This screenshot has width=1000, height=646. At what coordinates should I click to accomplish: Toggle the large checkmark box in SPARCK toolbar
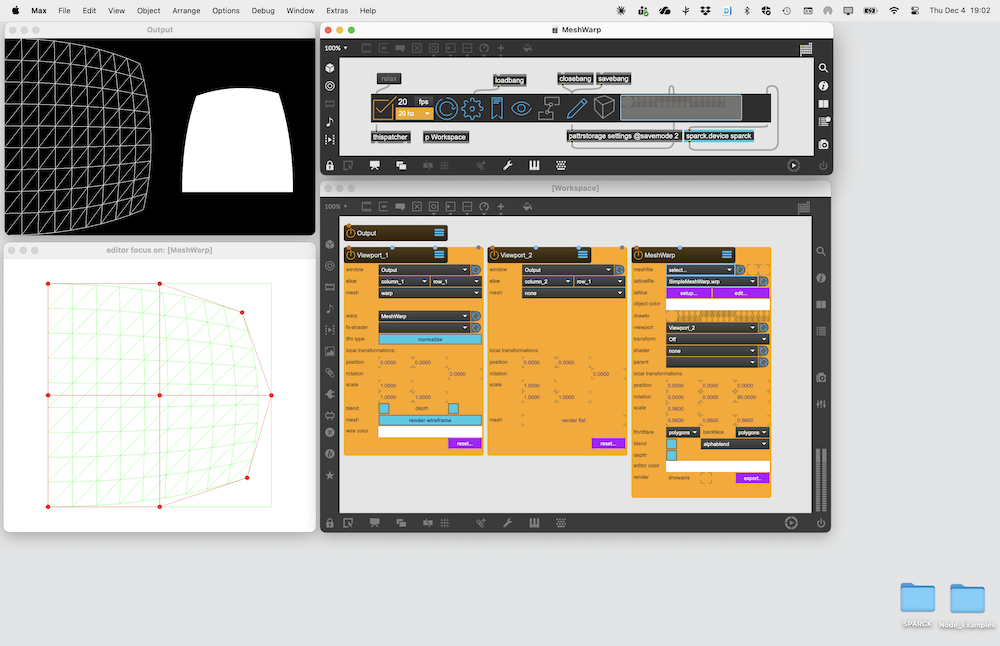(383, 108)
